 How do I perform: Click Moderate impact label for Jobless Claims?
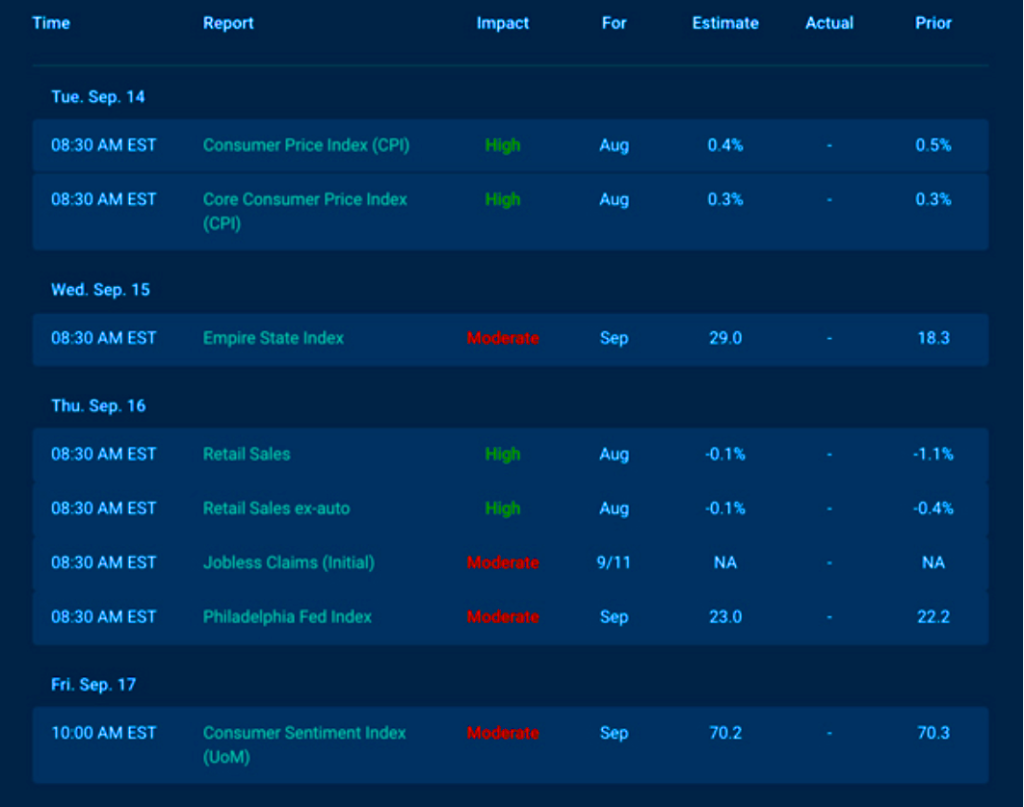click(502, 562)
